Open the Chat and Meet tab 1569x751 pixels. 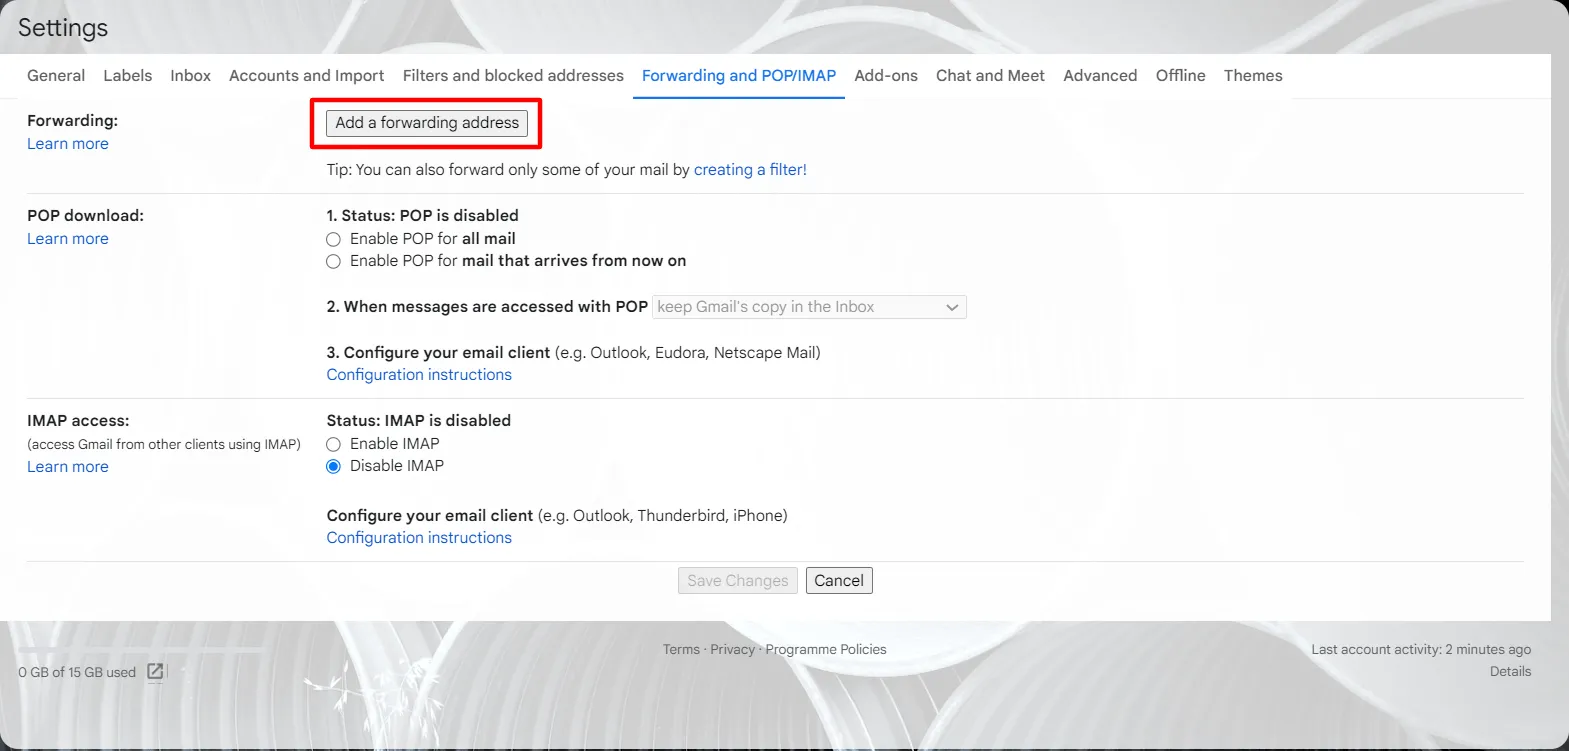990,75
